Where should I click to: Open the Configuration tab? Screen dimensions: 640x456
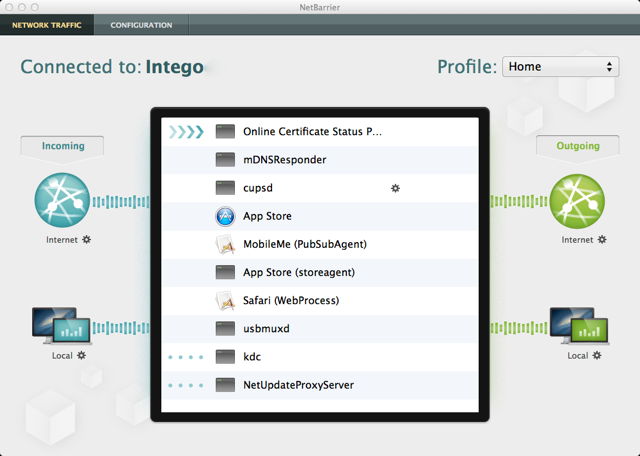[141, 25]
